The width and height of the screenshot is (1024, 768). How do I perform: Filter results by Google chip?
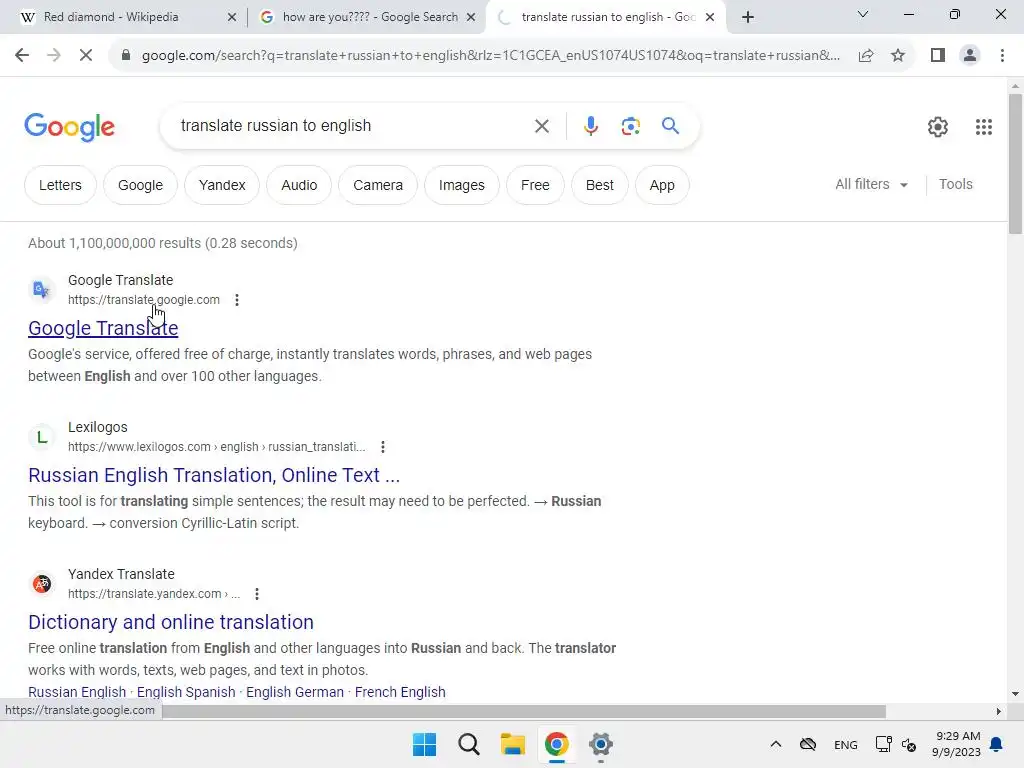pyautogui.click(x=140, y=185)
